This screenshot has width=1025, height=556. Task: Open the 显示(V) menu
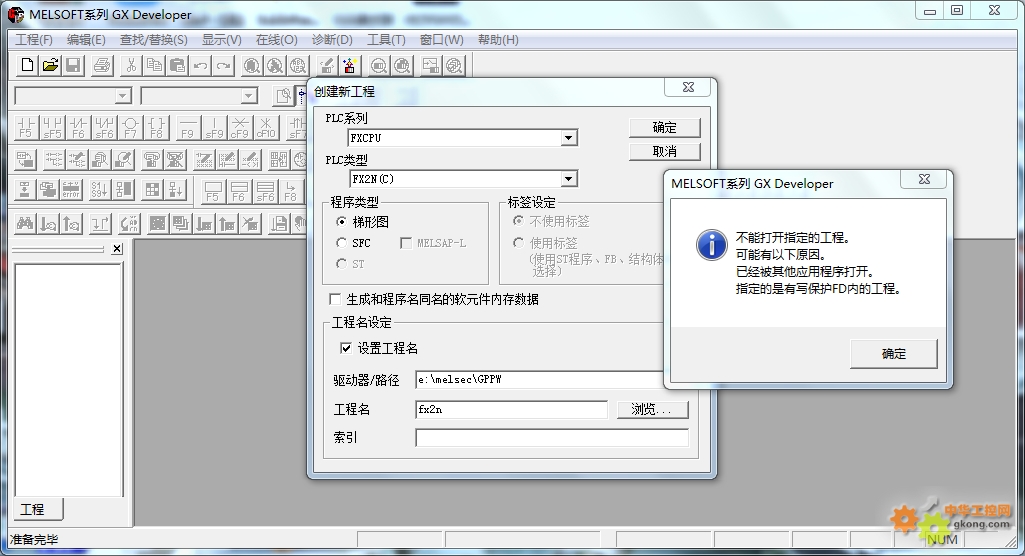(x=222, y=40)
